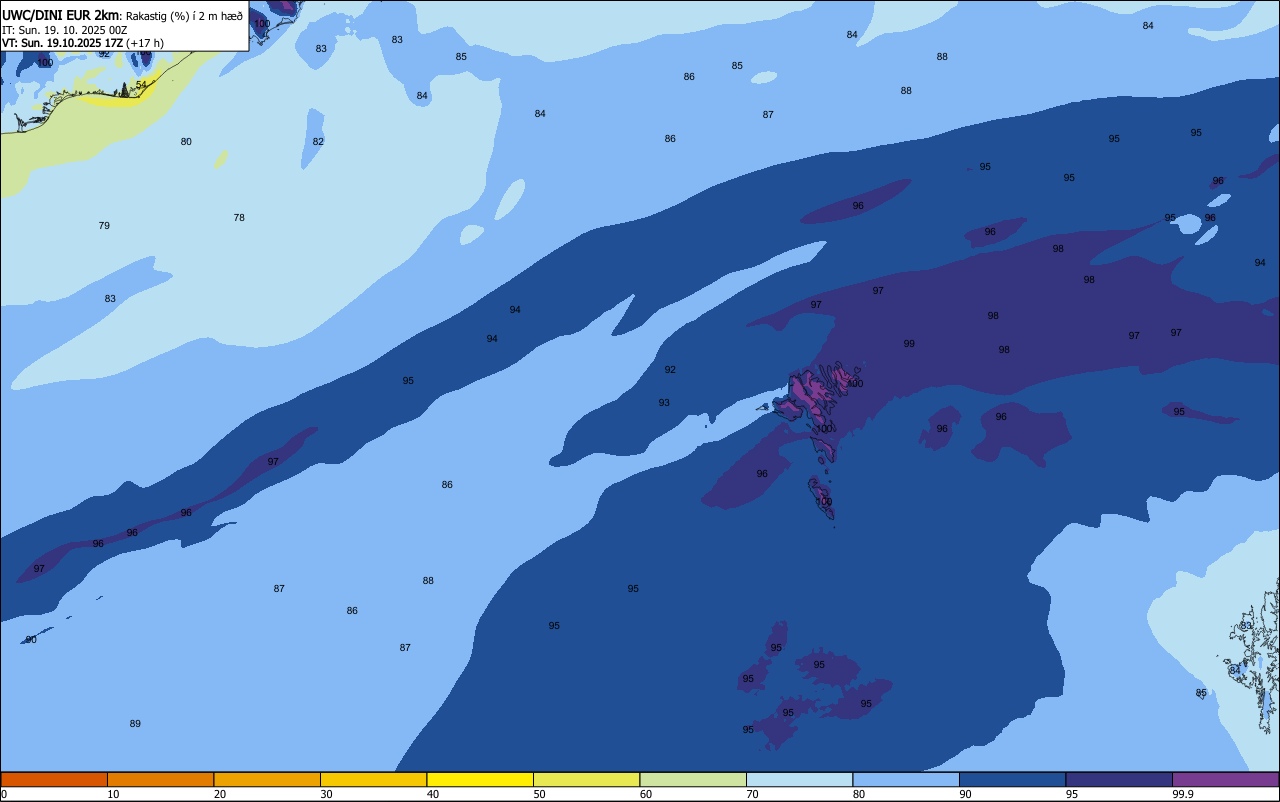Select the golden 30–40 color scale segment

click(373, 779)
